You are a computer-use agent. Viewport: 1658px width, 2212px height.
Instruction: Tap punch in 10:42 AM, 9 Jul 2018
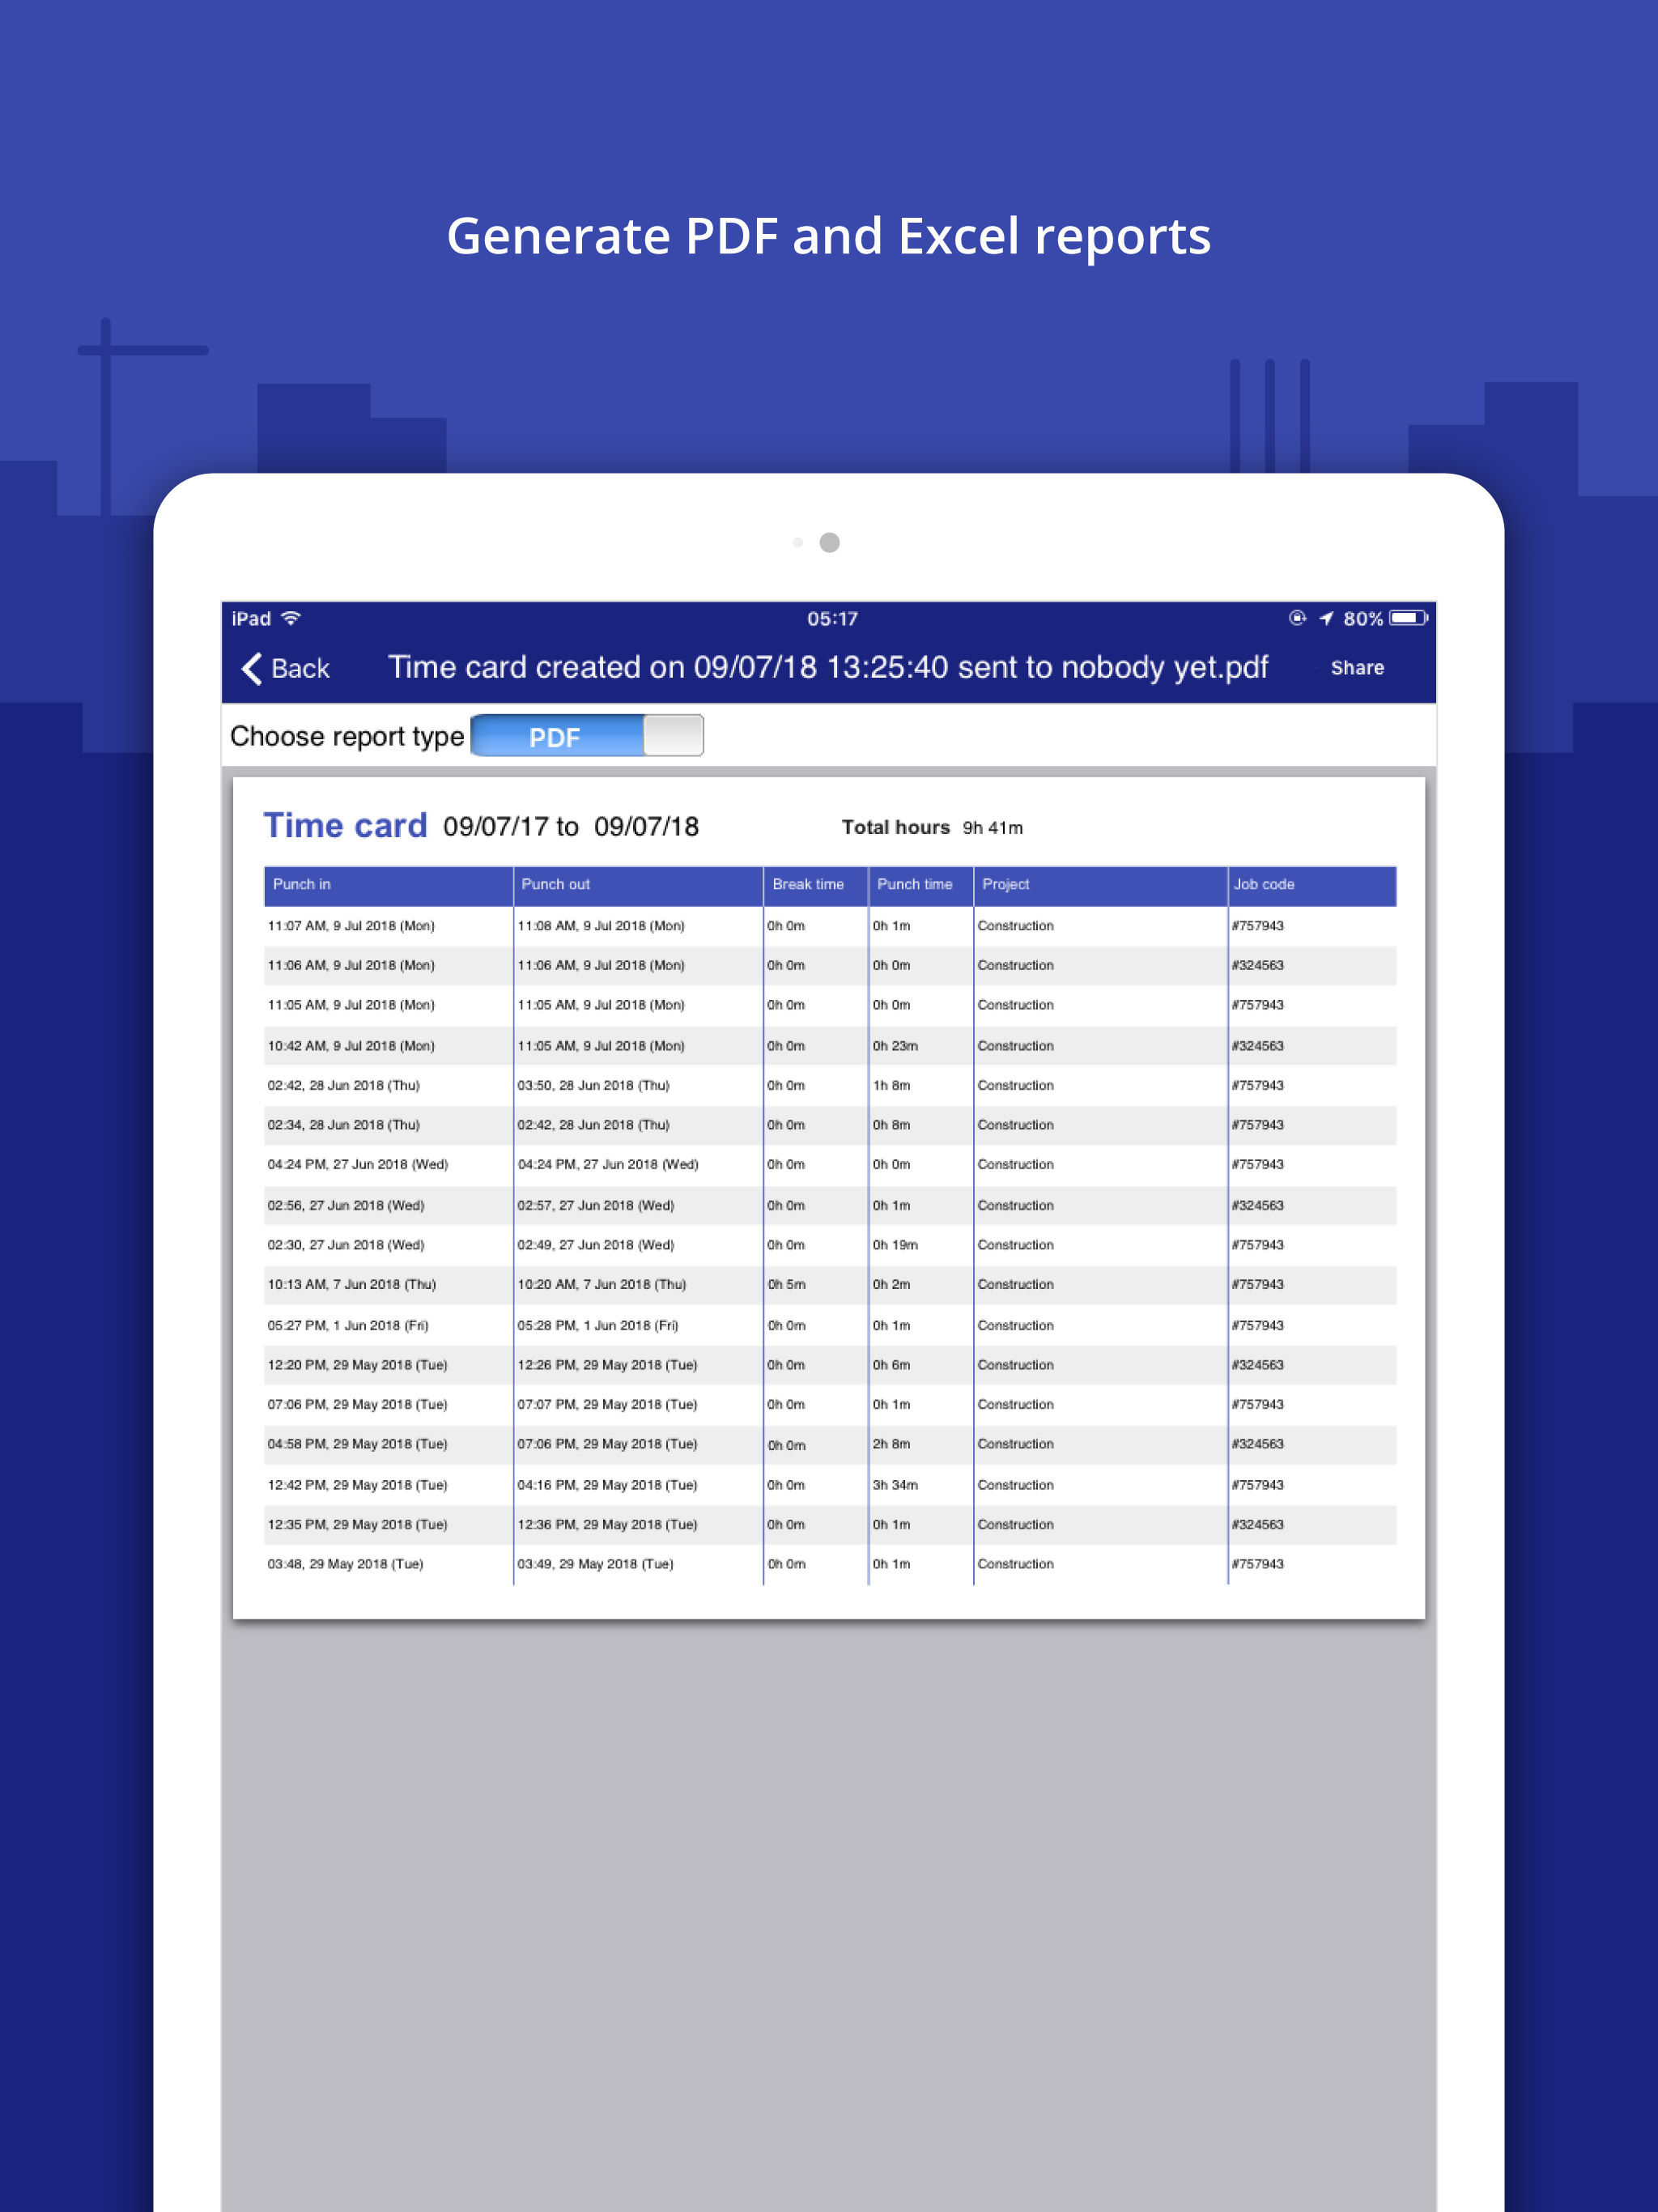coord(351,1046)
